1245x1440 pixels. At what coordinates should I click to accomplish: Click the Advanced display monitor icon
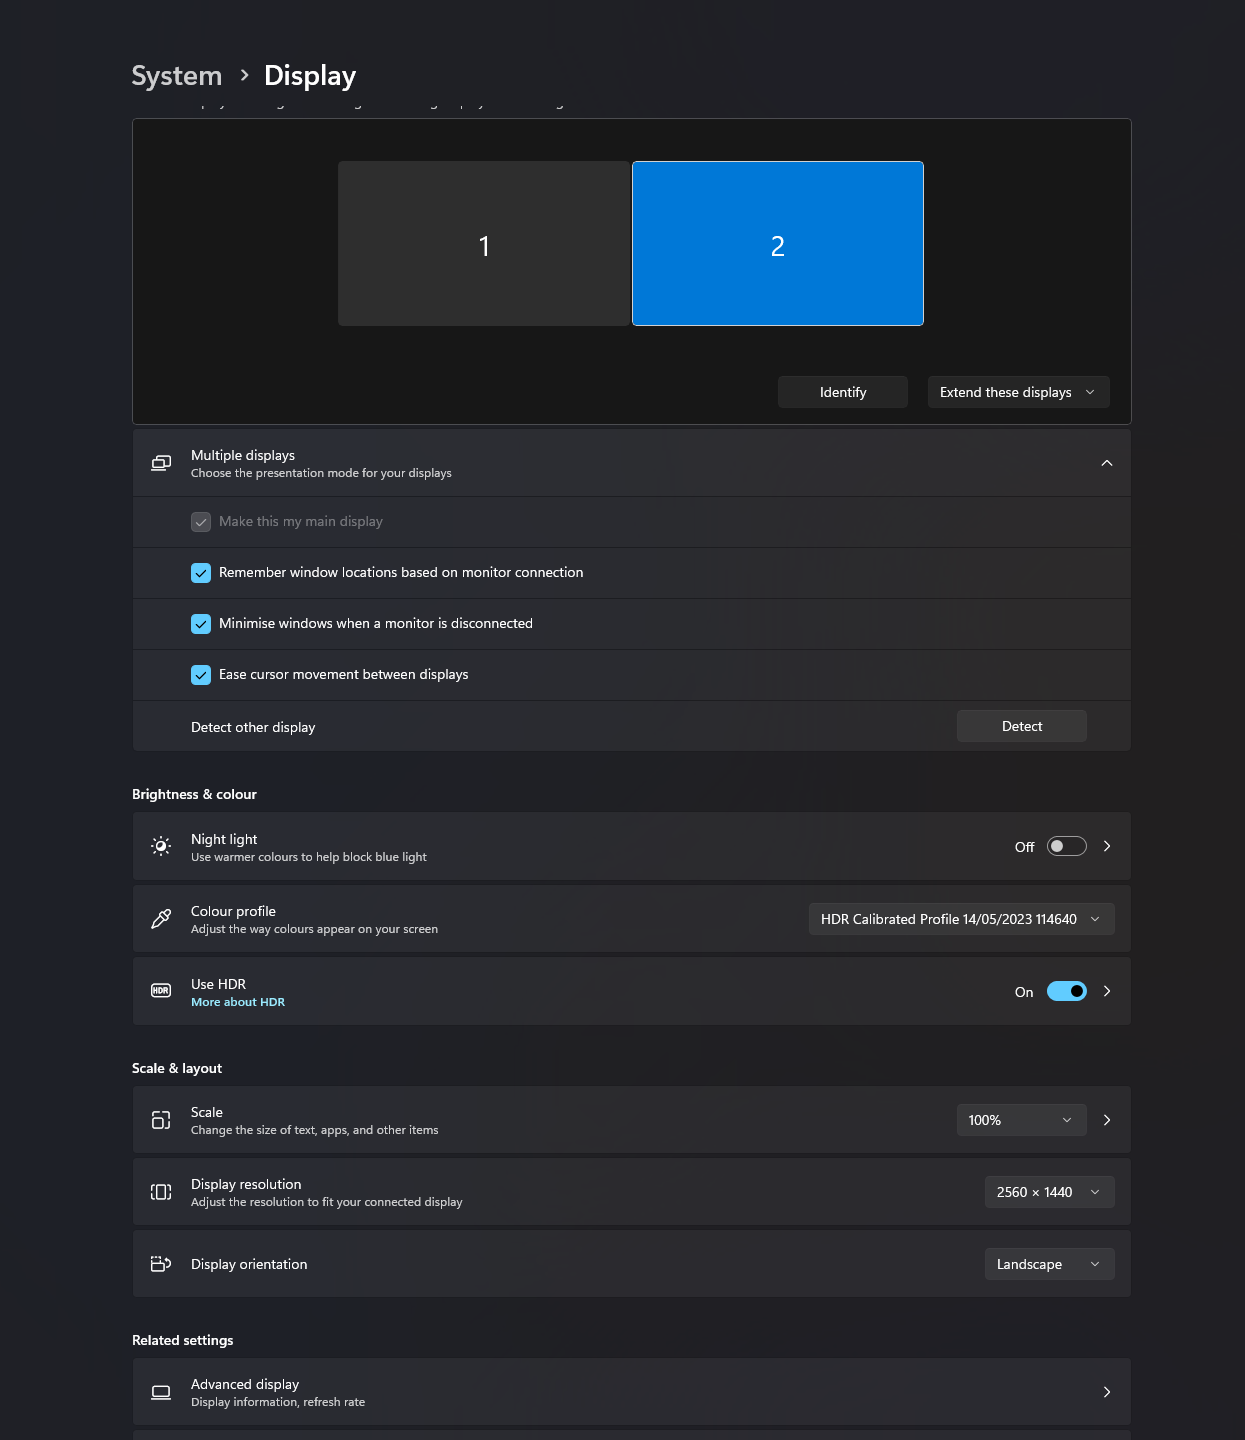tap(161, 1392)
